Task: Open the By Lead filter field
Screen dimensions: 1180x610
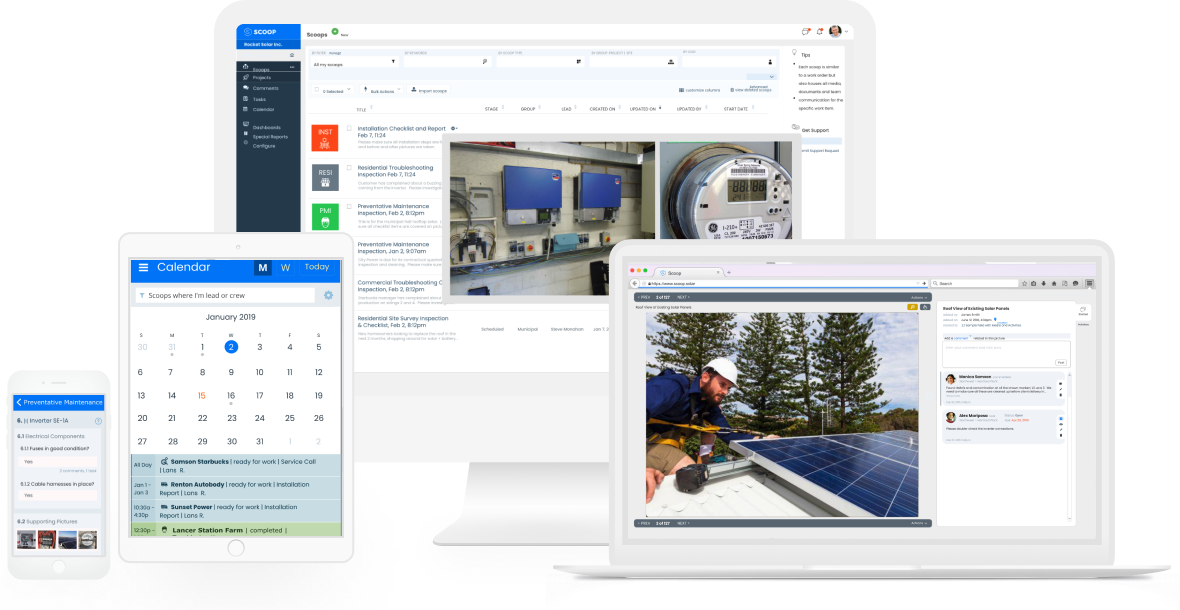Action: (728, 62)
